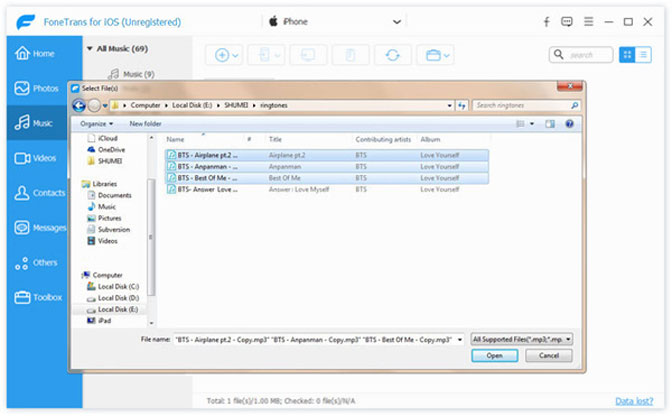Select iCloud in navigation pane
The height and width of the screenshot is (416, 672).
[x=102, y=138]
